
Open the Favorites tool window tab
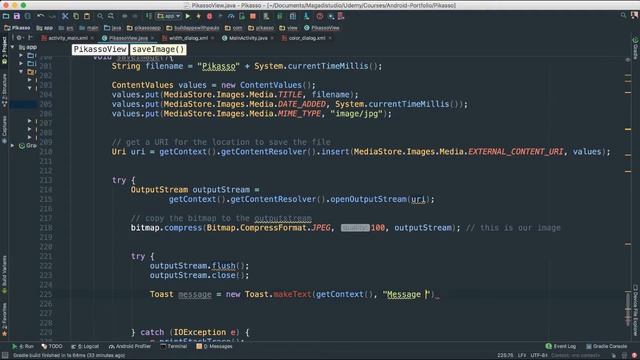point(4,319)
